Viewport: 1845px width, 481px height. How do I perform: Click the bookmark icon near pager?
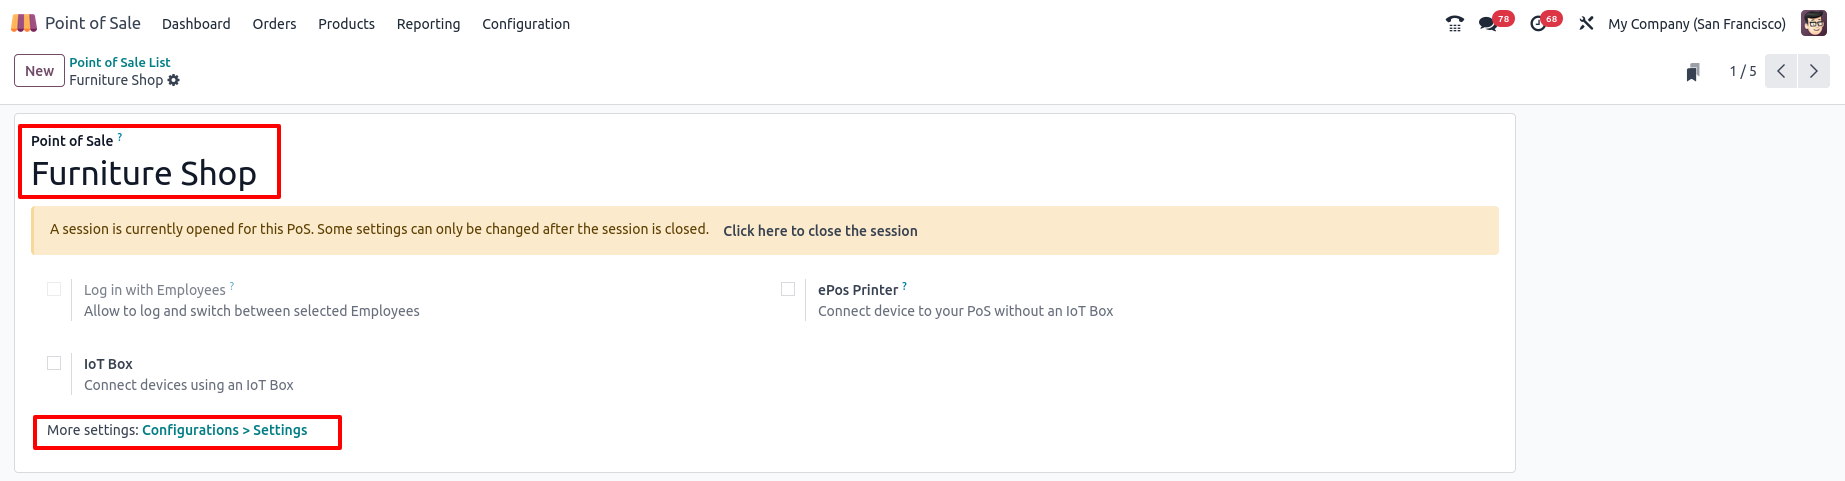(x=1693, y=72)
